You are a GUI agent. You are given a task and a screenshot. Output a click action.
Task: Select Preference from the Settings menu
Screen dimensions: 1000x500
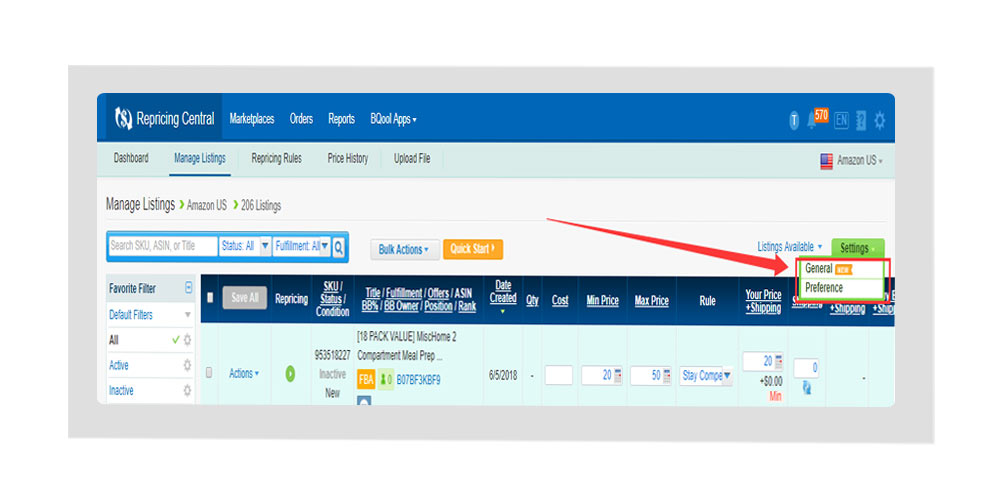pyautogui.click(x=824, y=288)
